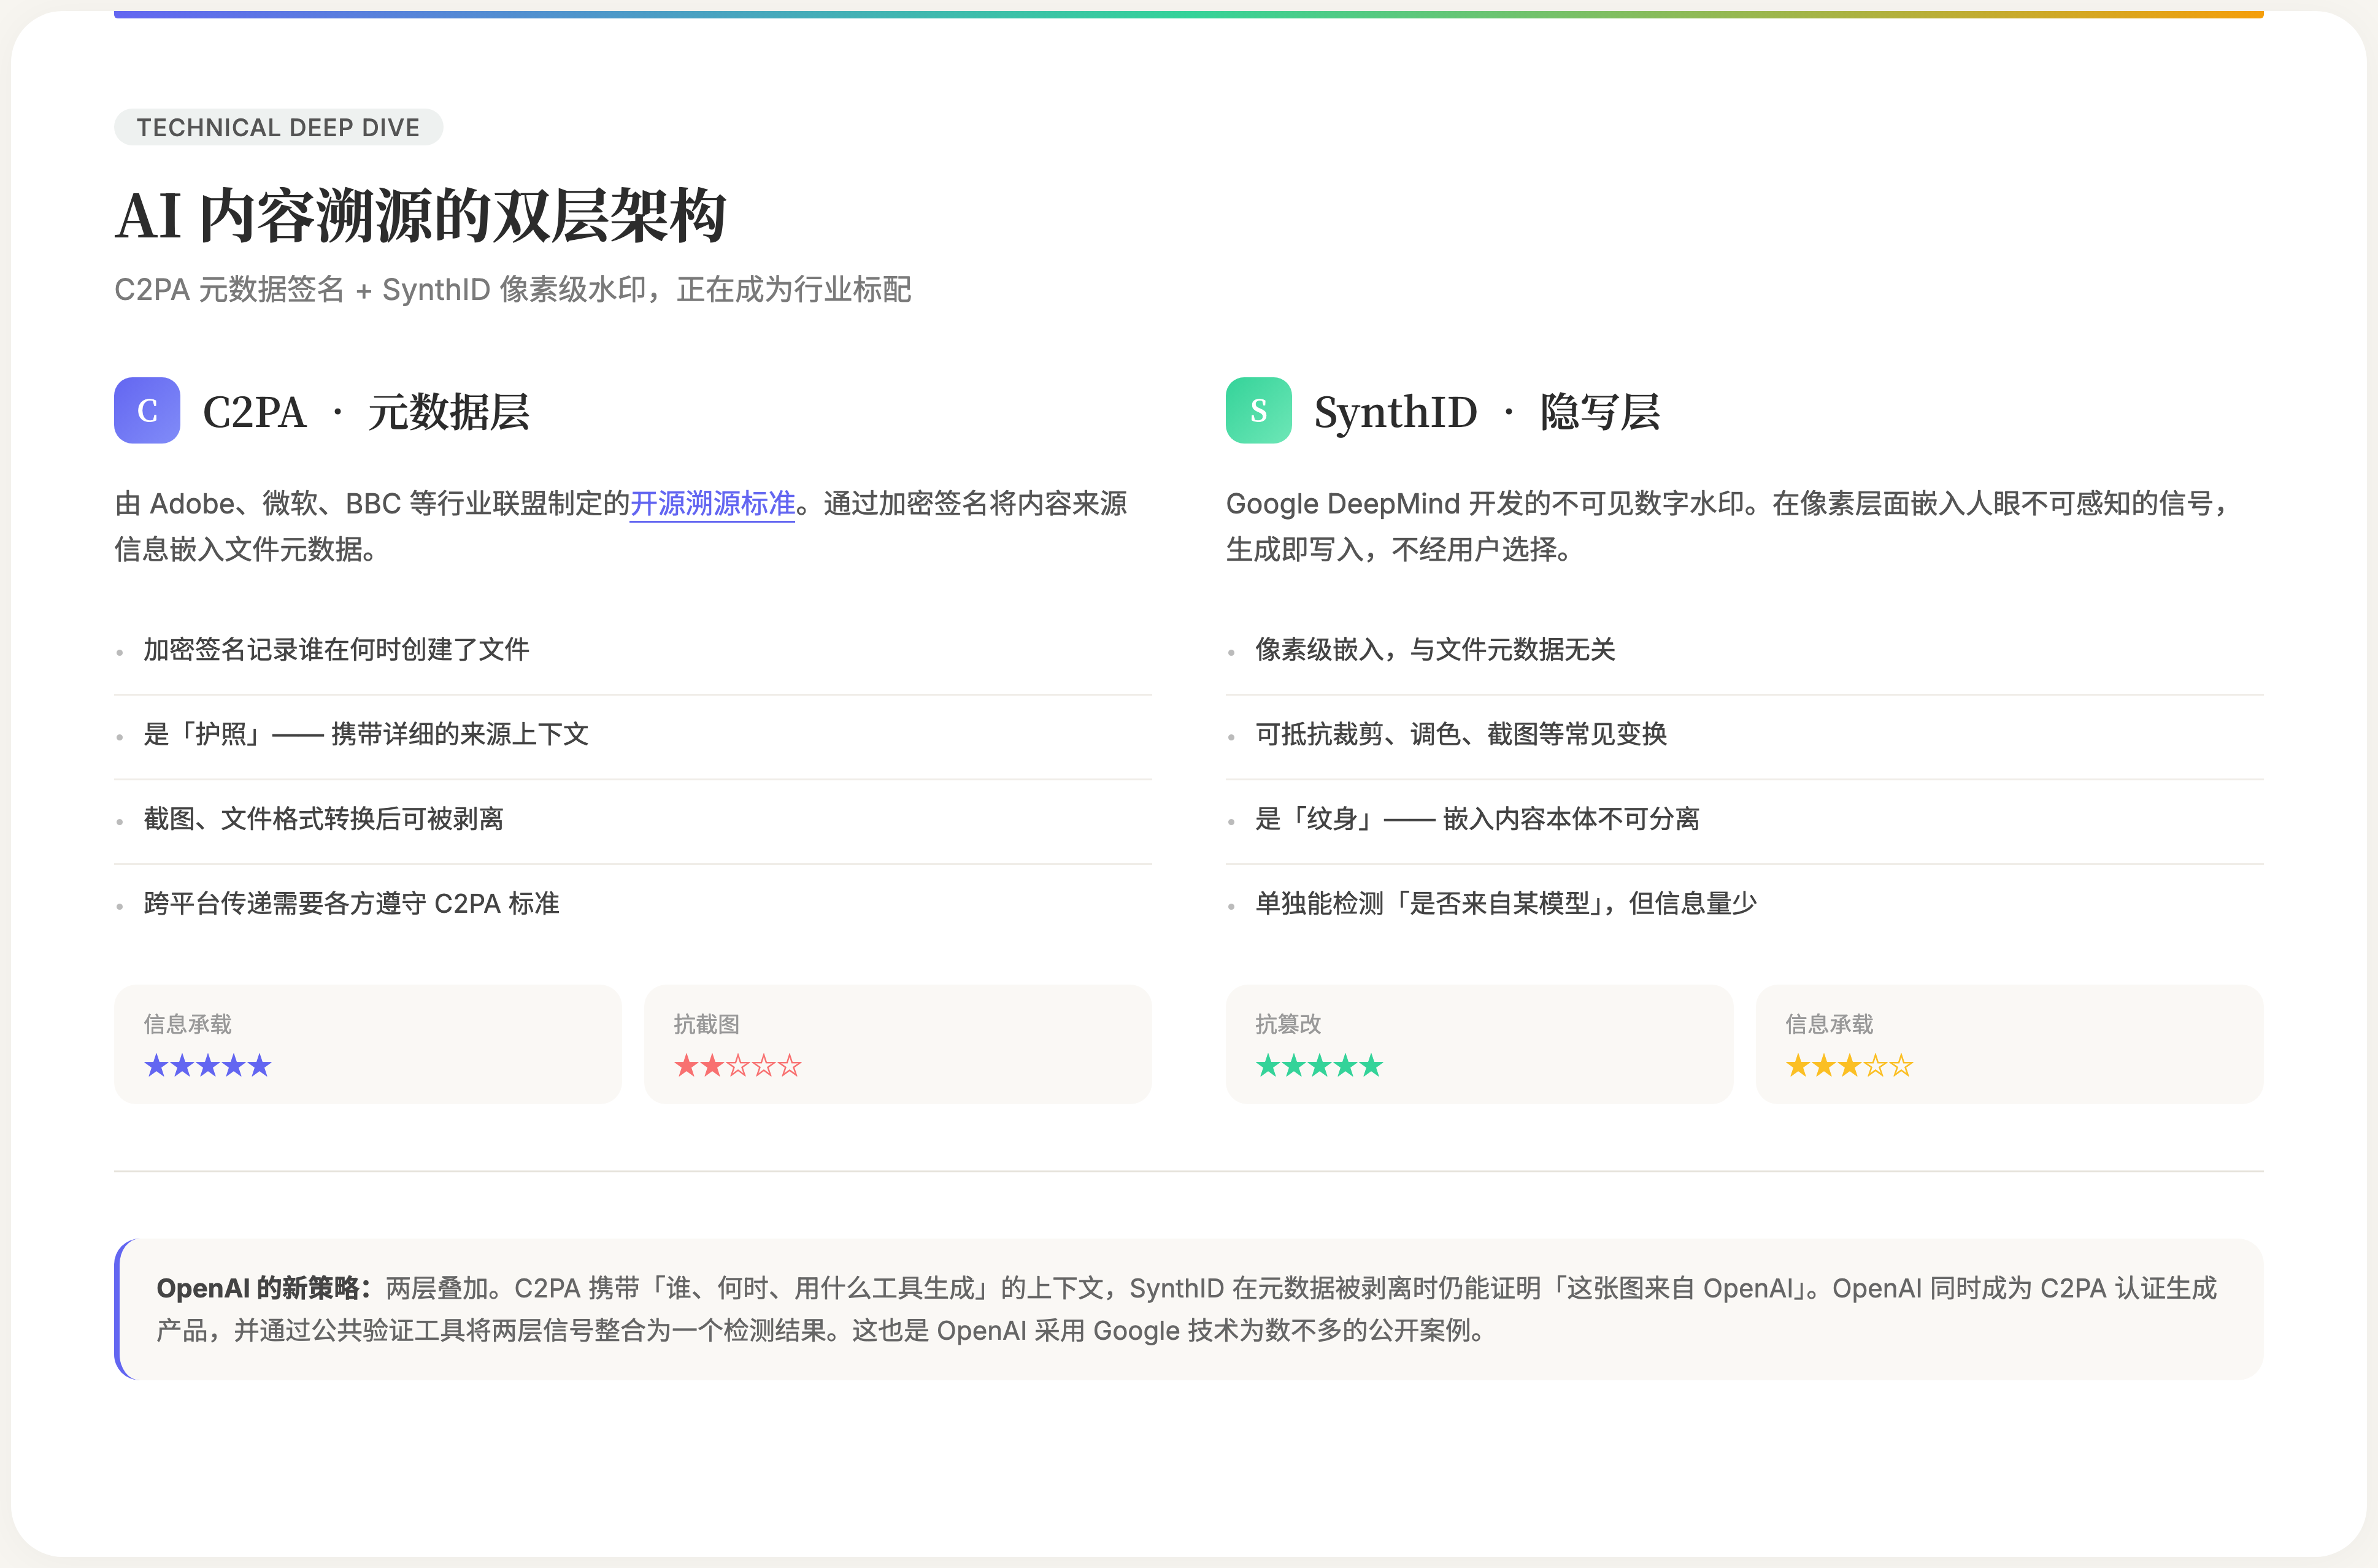This screenshot has height=1568, width=2378.
Task: Click the 抗篡改 label
Action: [x=1288, y=1024]
